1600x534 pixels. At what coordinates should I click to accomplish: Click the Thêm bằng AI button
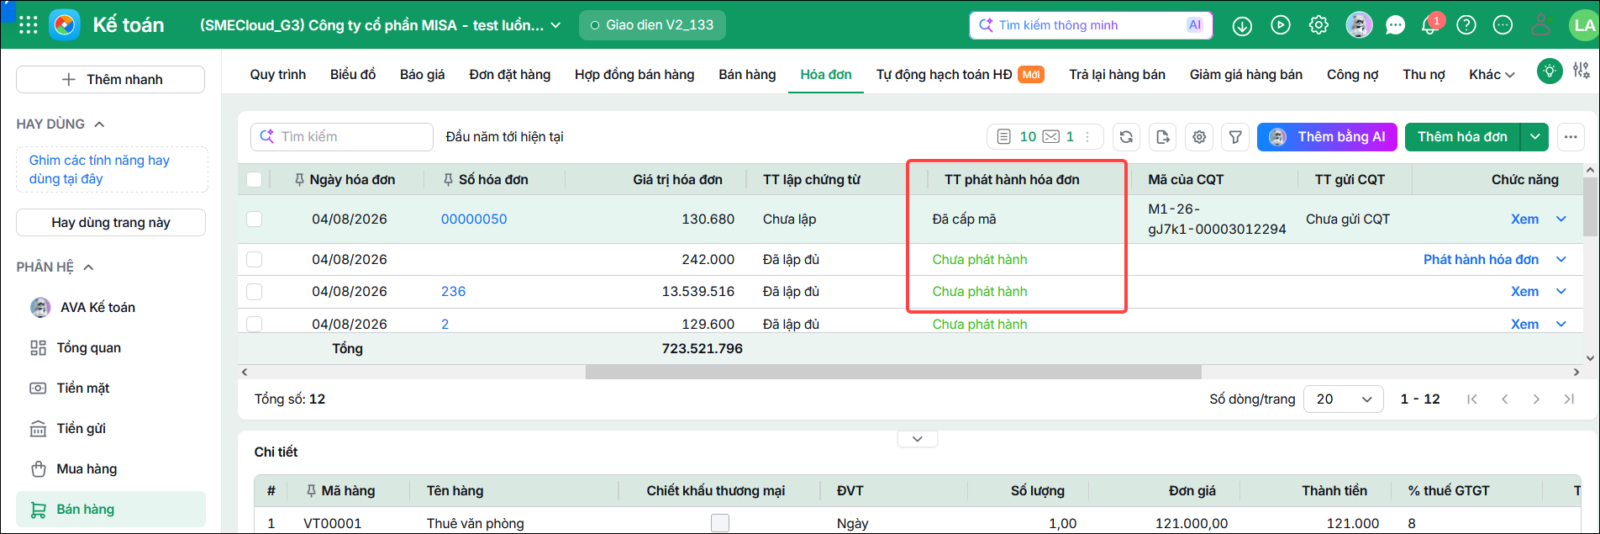pos(1327,137)
